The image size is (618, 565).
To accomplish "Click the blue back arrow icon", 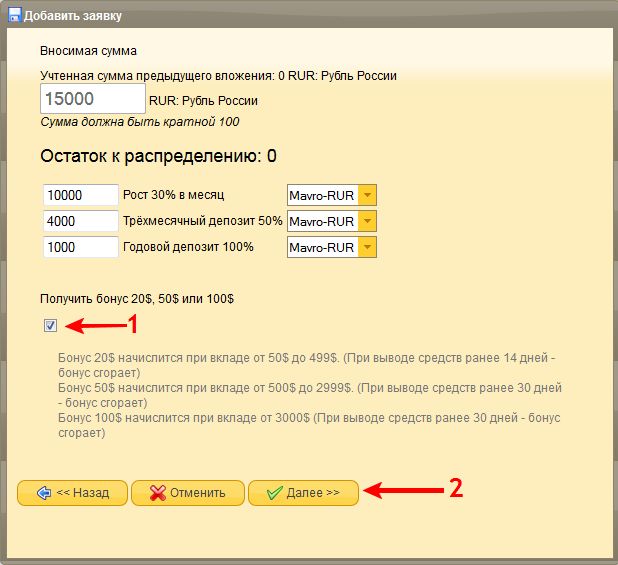I will (x=43, y=493).
